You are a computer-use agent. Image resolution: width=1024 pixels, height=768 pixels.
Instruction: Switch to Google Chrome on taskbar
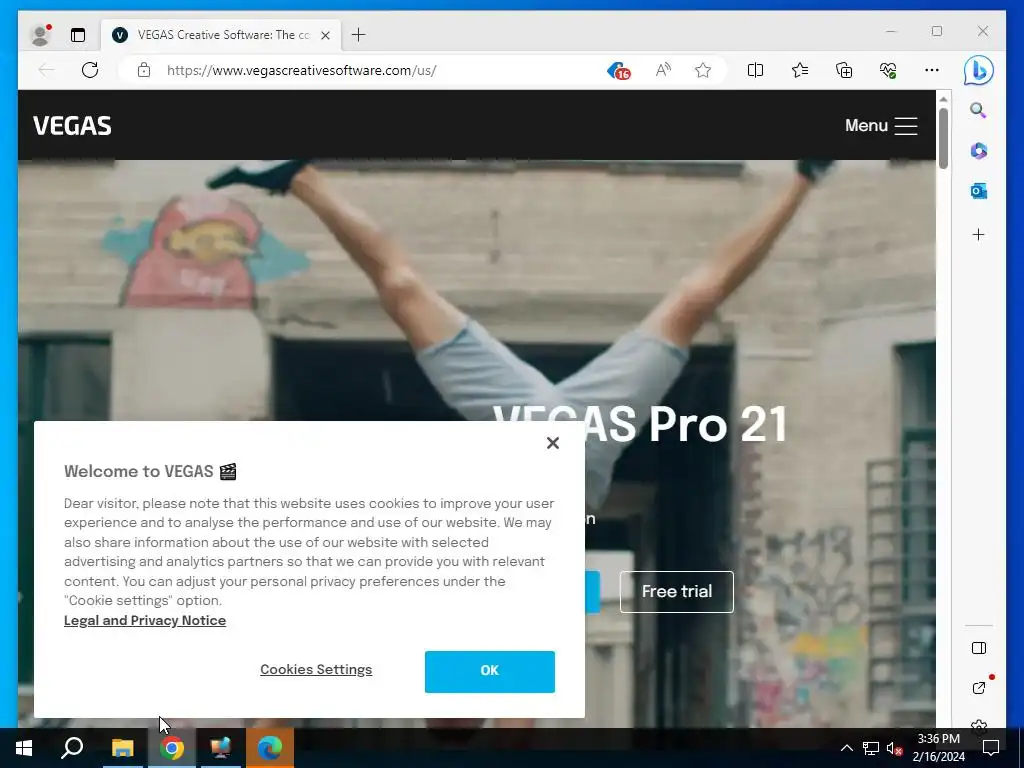[172, 748]
